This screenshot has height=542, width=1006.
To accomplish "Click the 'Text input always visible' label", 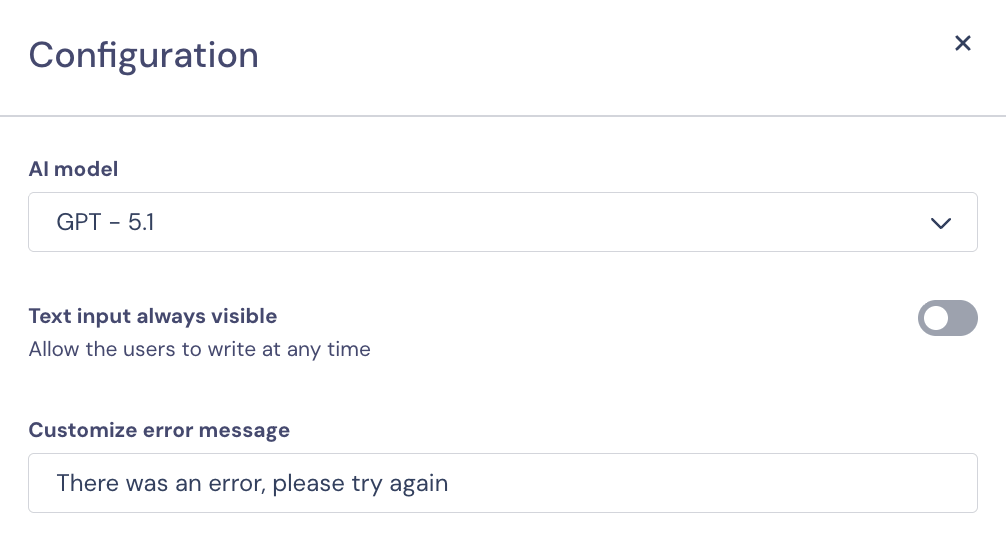I will (152, 316).
